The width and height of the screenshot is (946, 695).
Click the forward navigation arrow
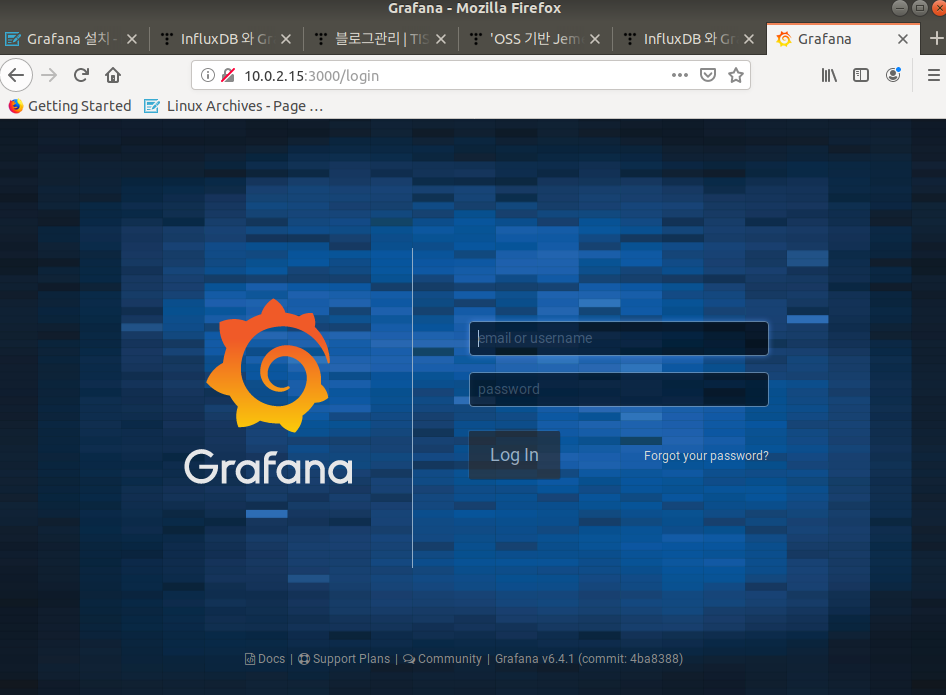click(49, 75)
